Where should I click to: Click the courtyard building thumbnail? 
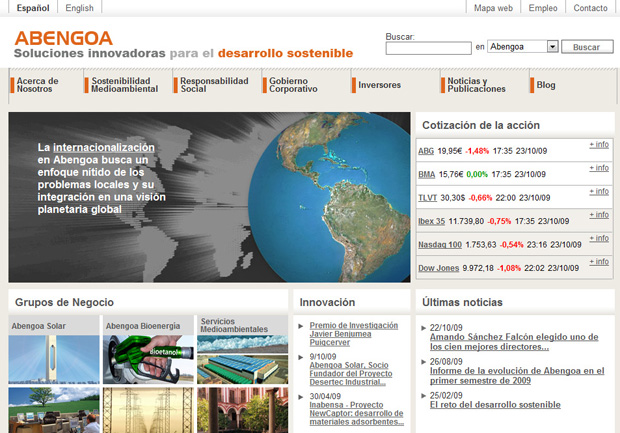point(242,410)
